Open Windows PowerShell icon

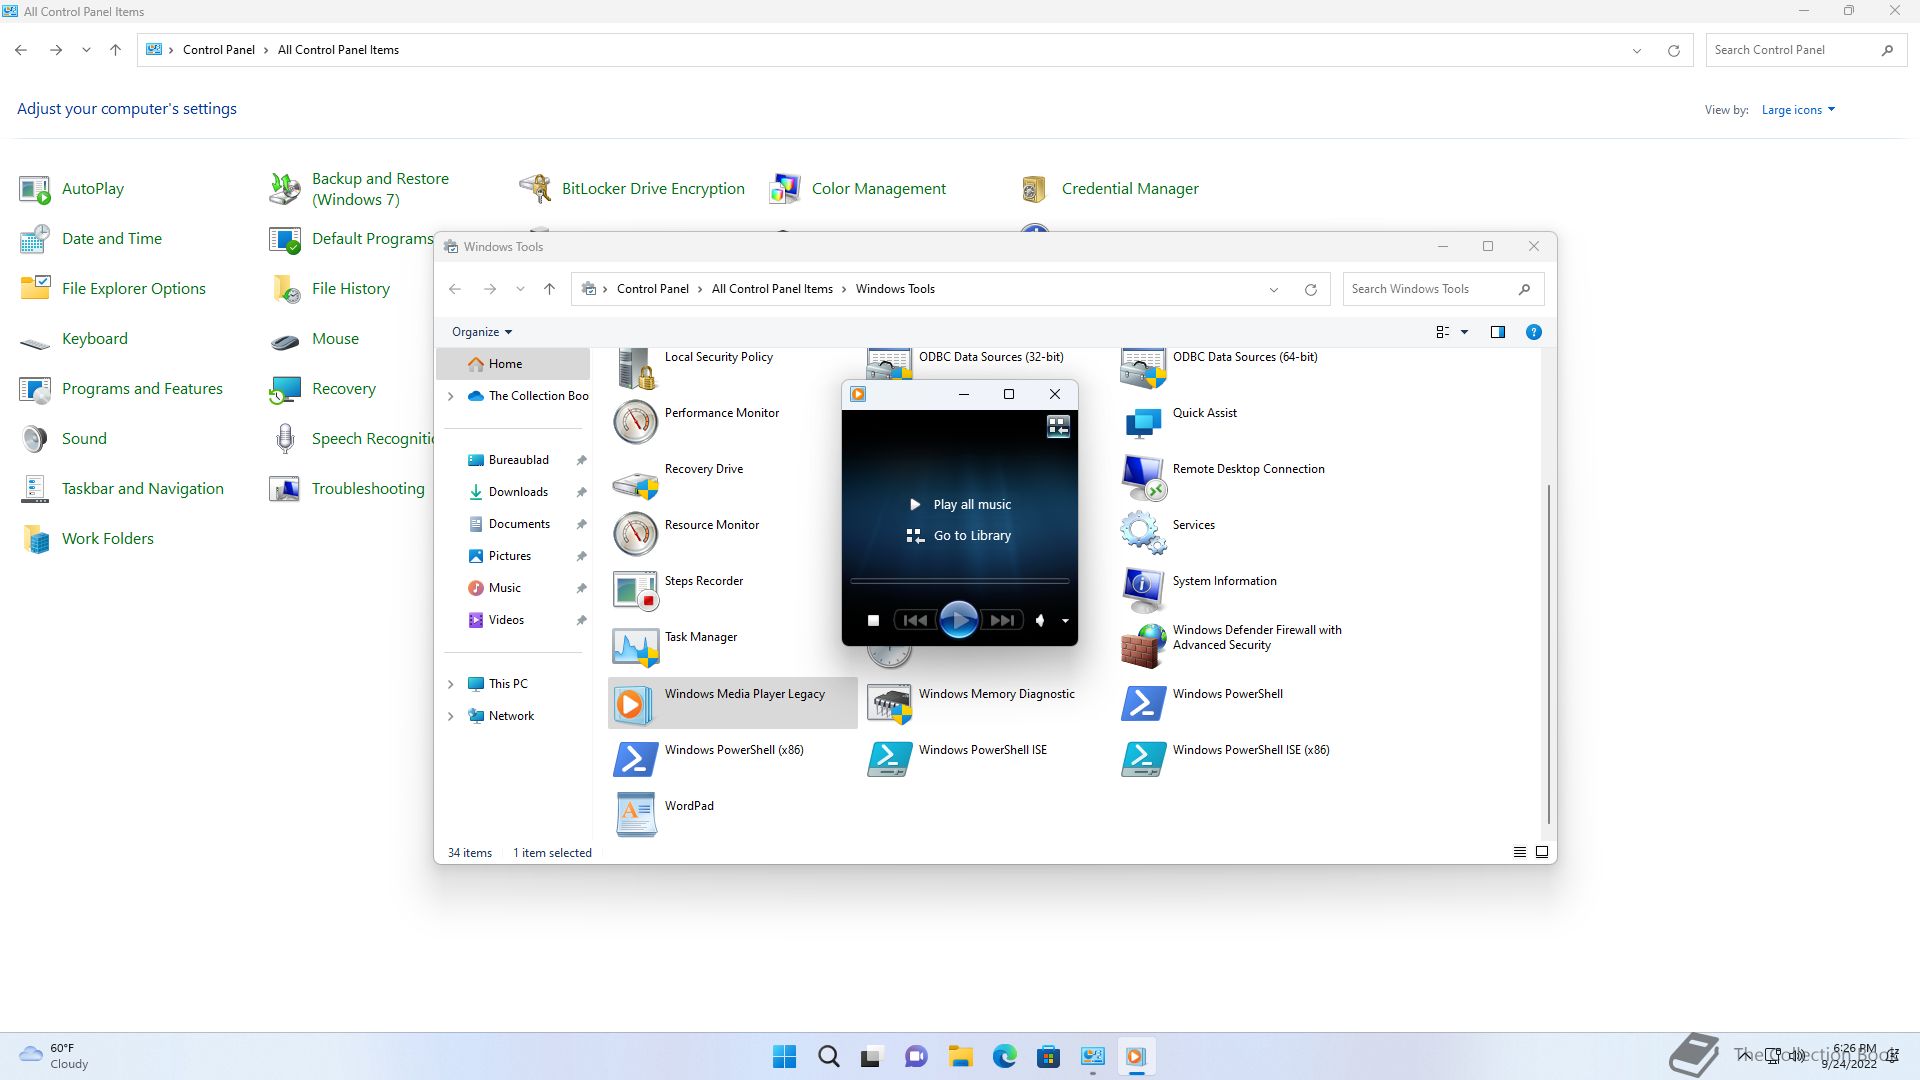[1142, 703]
